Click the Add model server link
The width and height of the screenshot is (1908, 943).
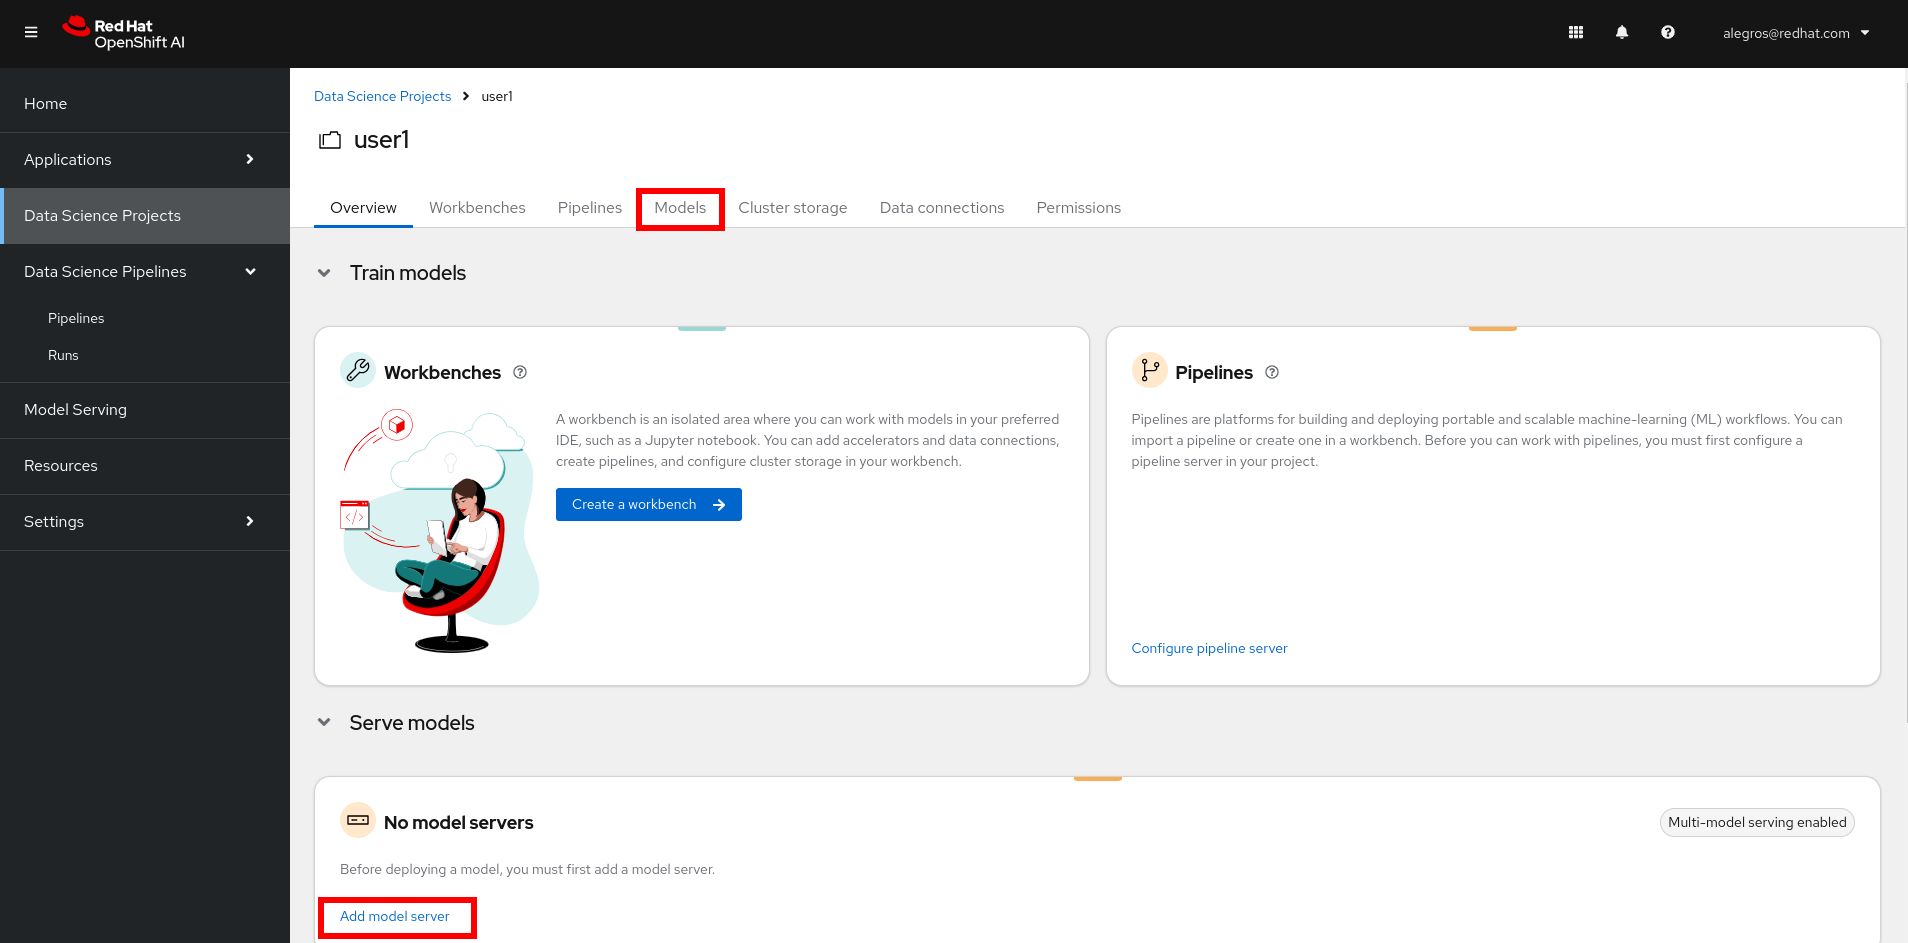[x=395, y=916]
